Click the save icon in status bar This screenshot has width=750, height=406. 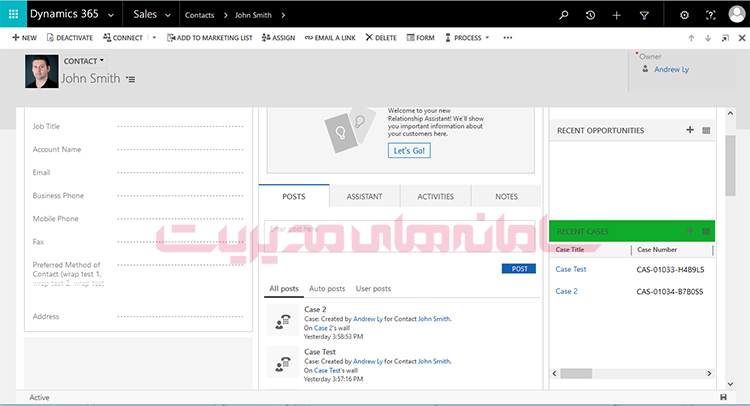pyautogui.click(x=723, y=397)
